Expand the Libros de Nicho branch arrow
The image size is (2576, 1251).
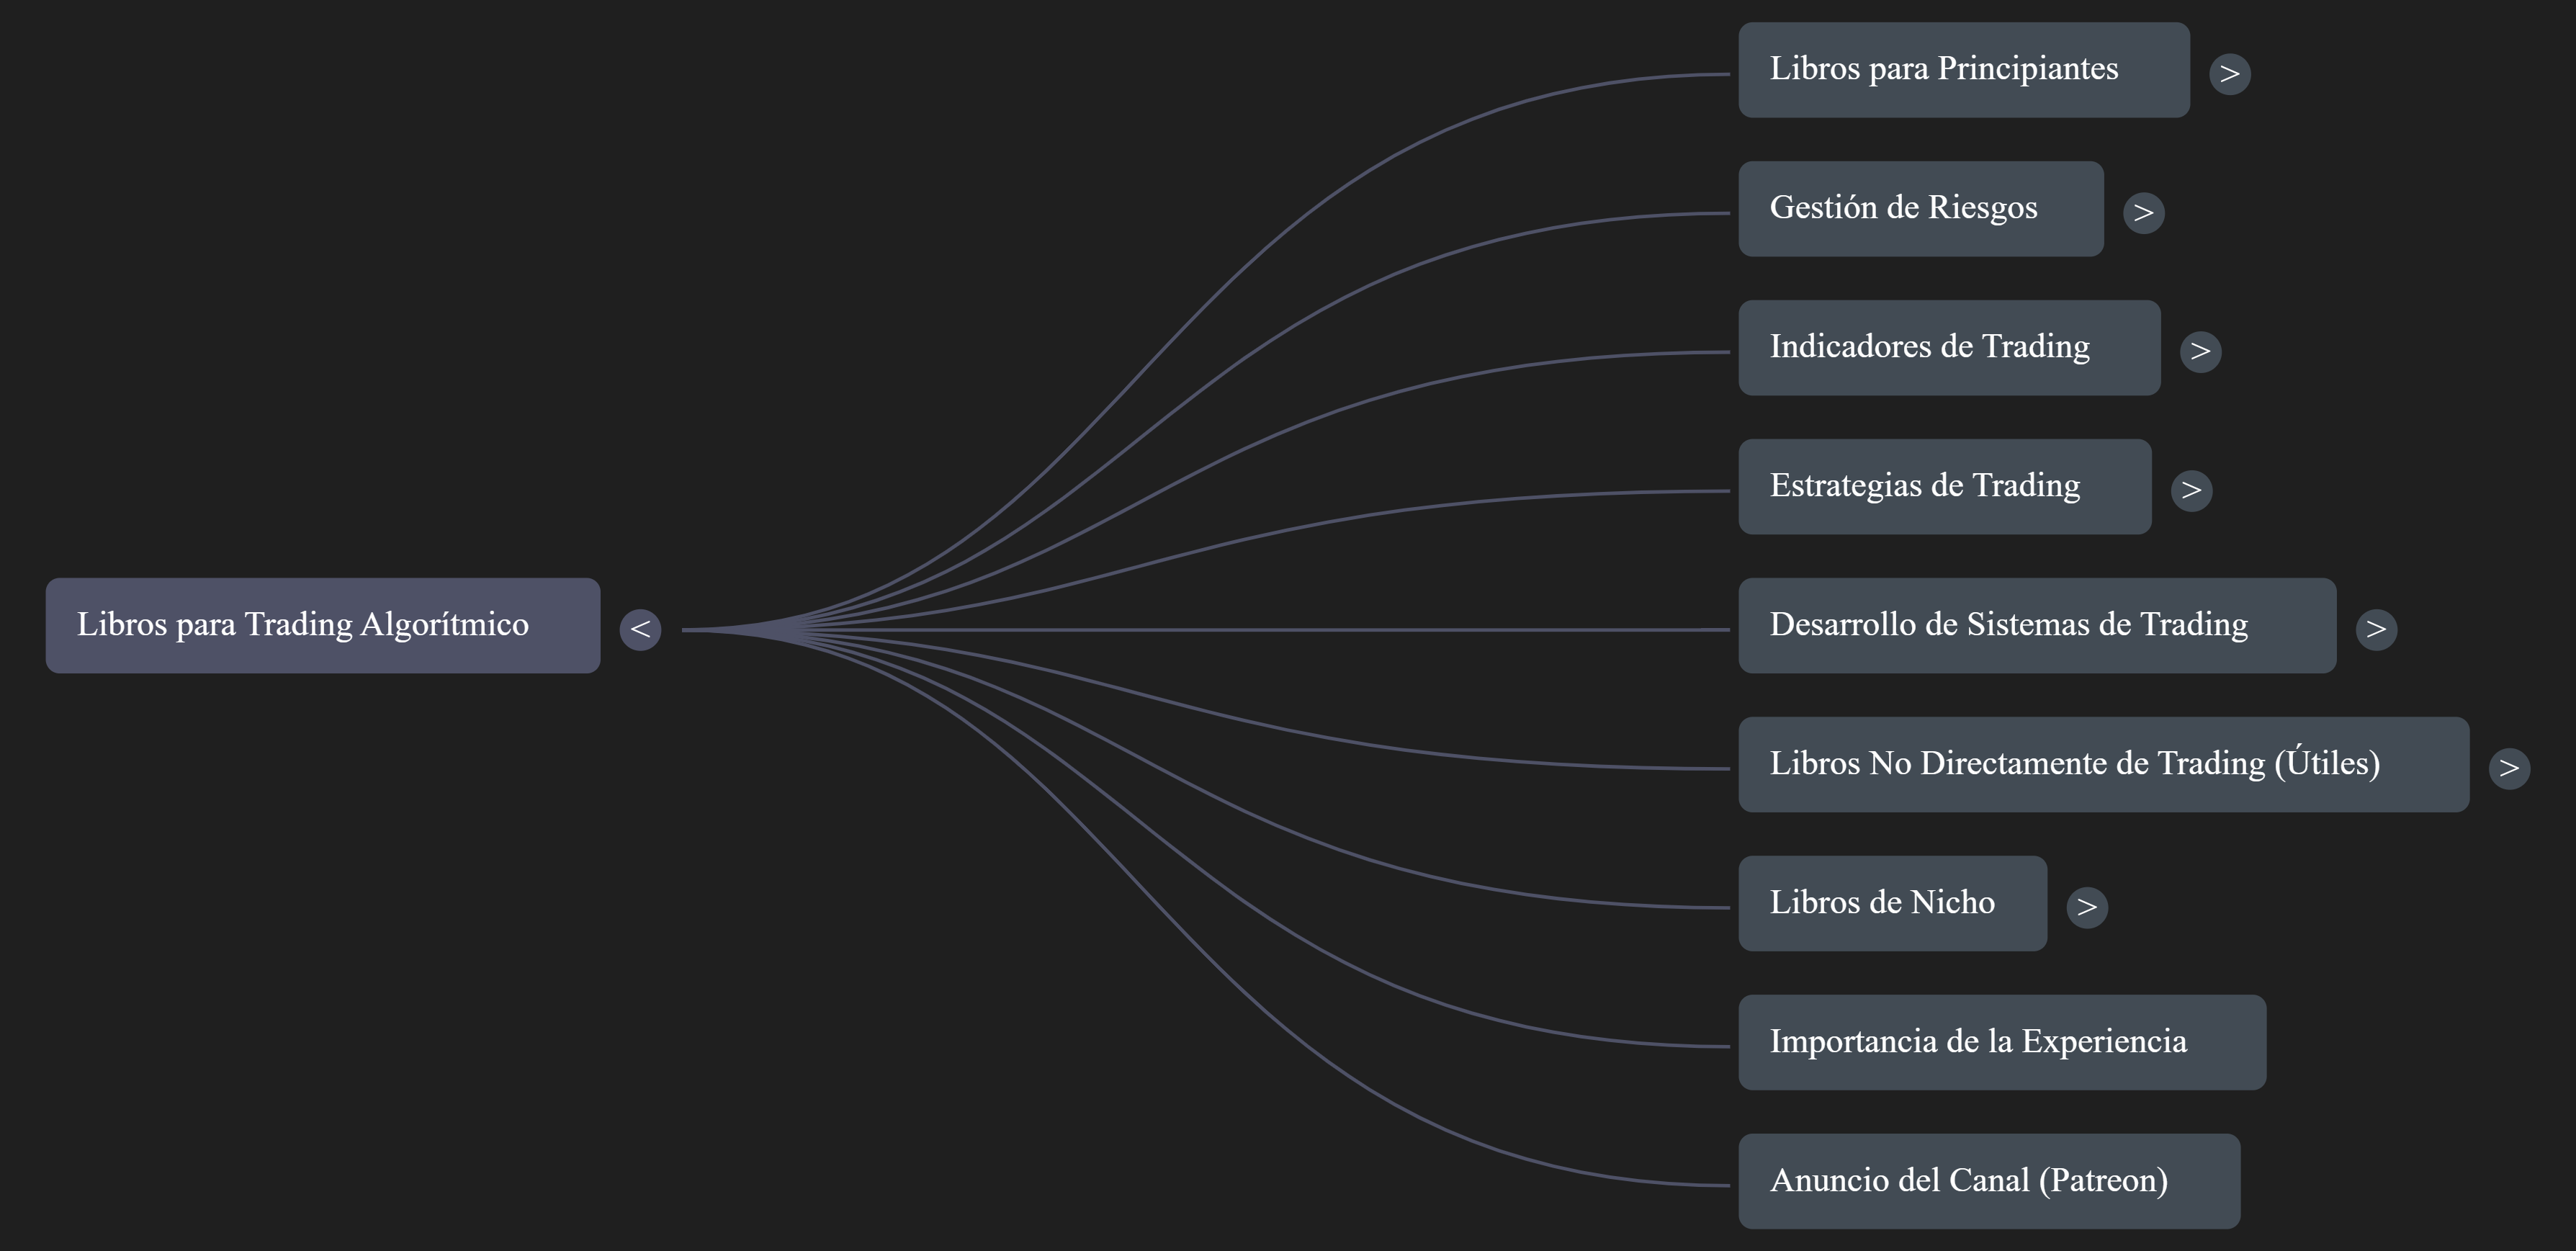pos(2086,908)
